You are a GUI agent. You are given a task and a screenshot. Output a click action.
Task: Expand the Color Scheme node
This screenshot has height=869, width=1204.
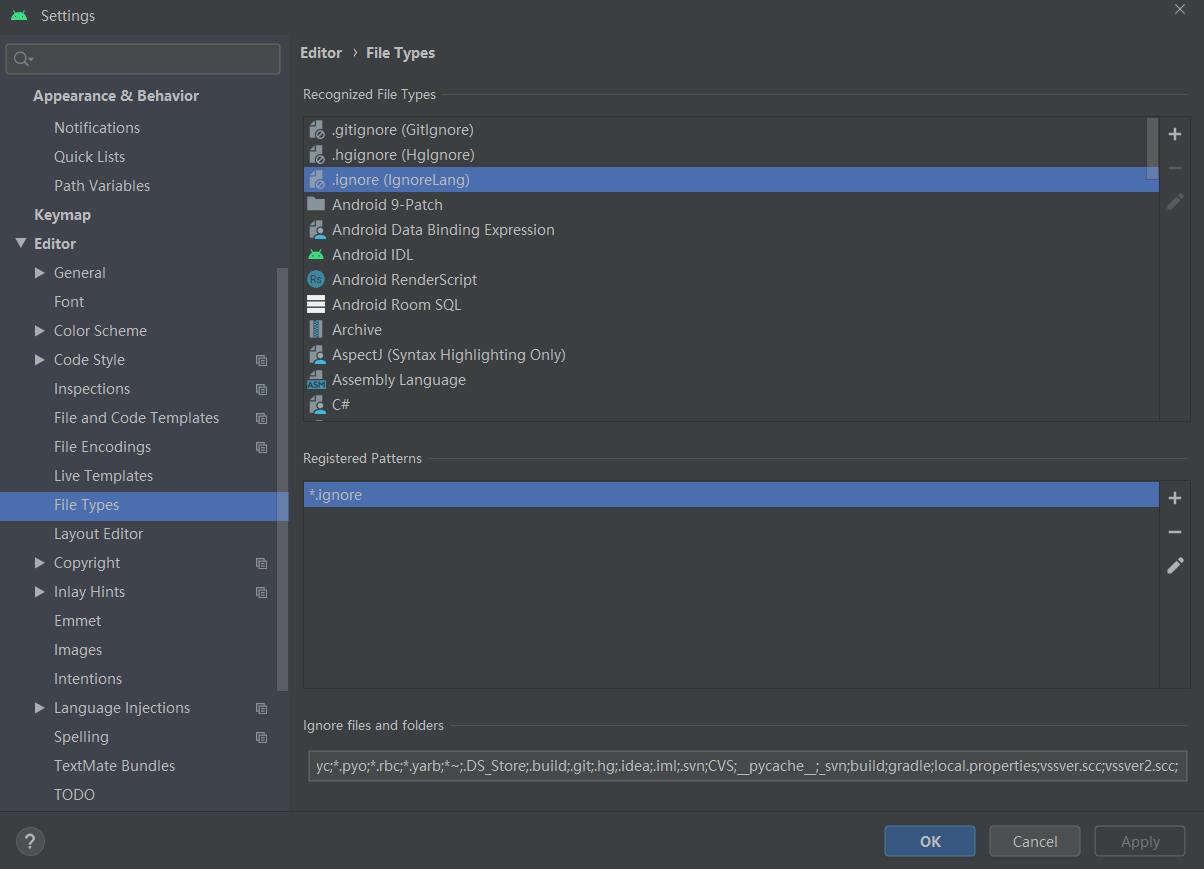[x=40, y=331]
